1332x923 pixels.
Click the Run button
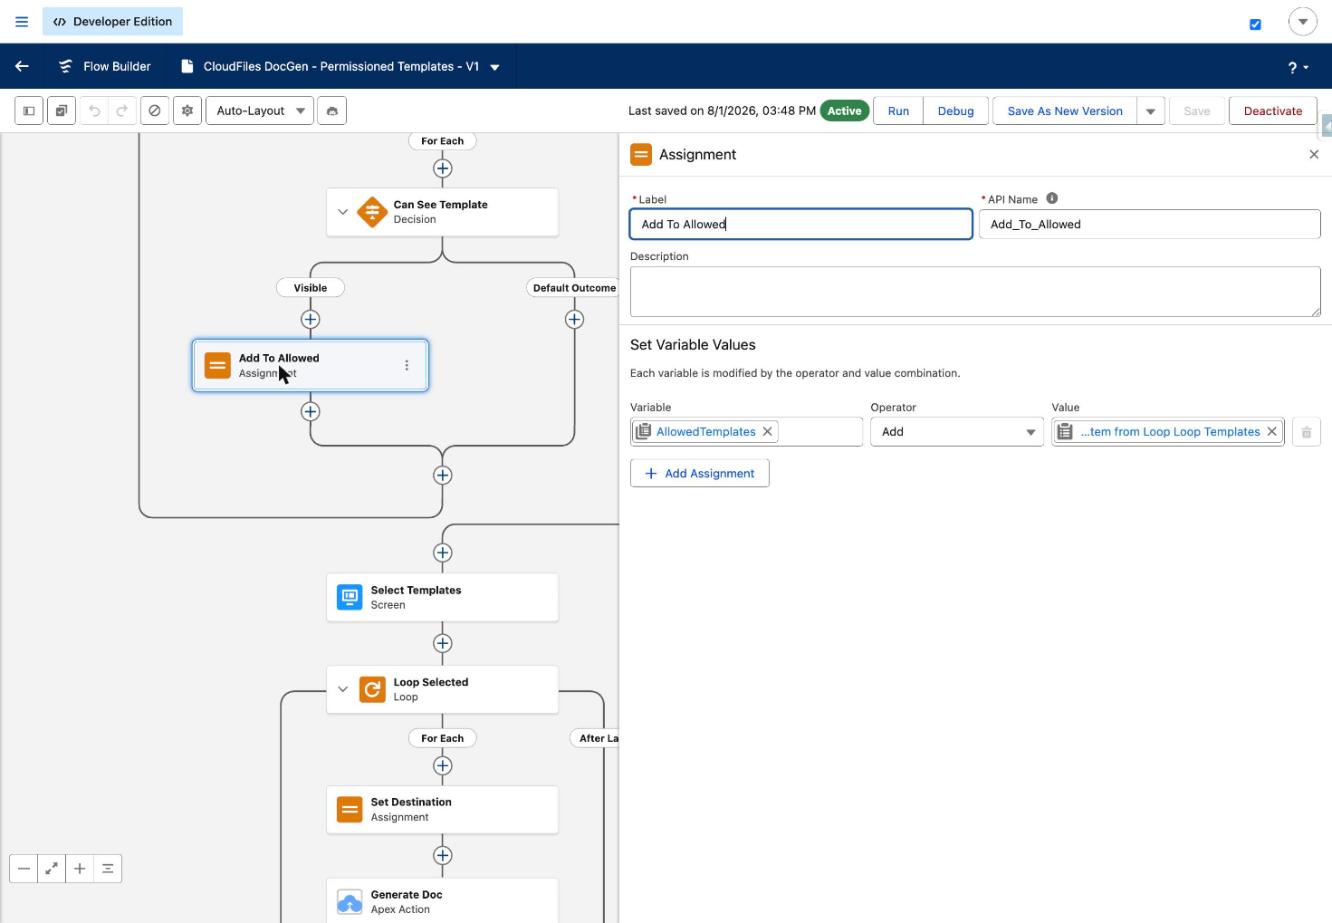click(x=898, y=111)
